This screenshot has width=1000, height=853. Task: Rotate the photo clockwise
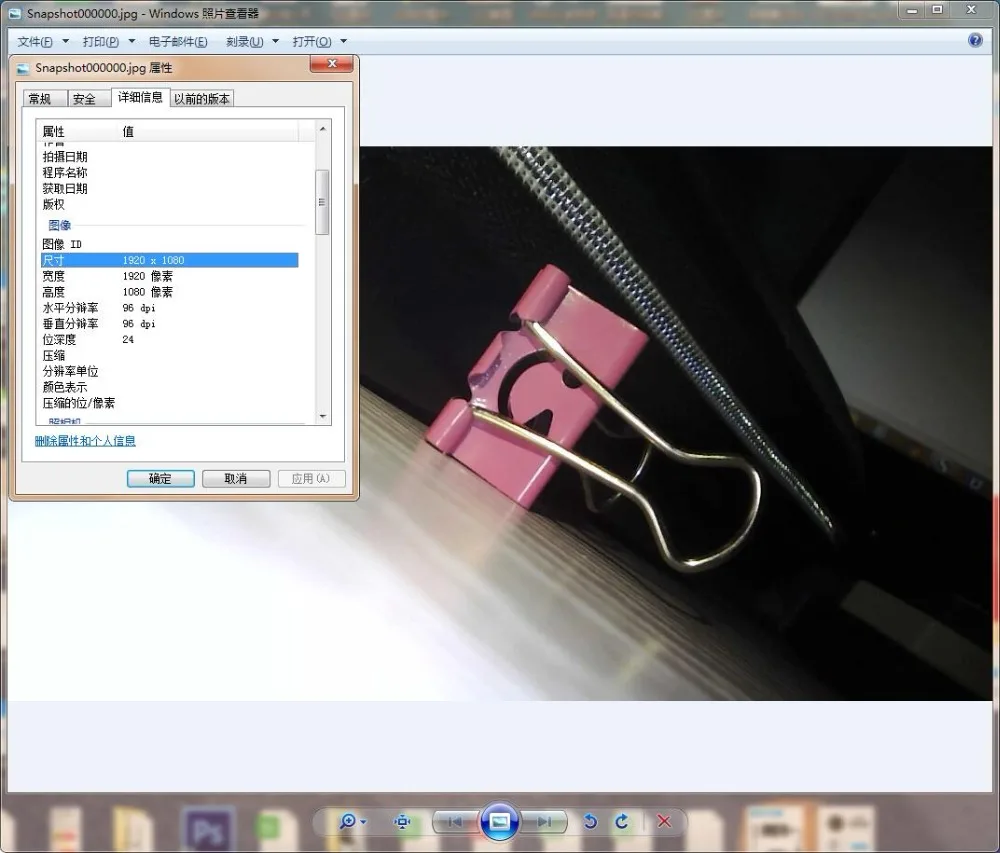point(622,821)
